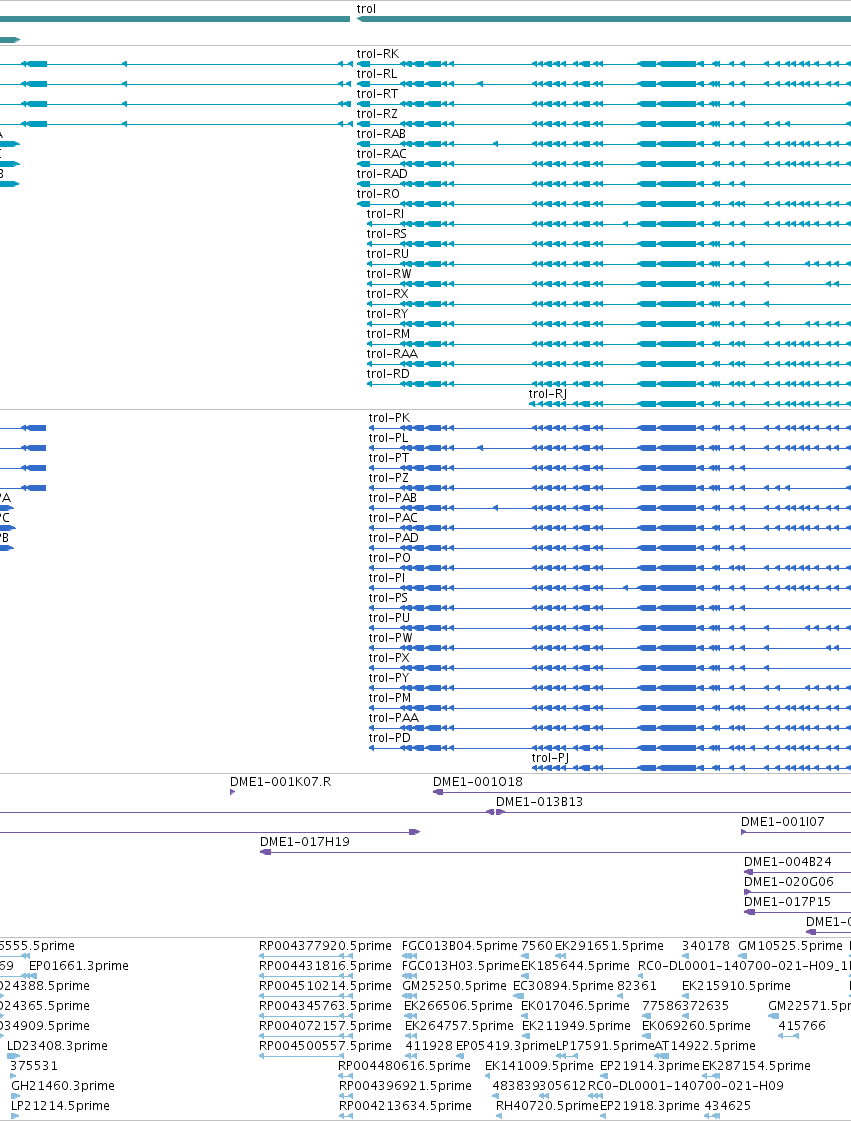The image size is (851, 1121).
Task: Select transcript trol-RI
Action: pos(385,214)
